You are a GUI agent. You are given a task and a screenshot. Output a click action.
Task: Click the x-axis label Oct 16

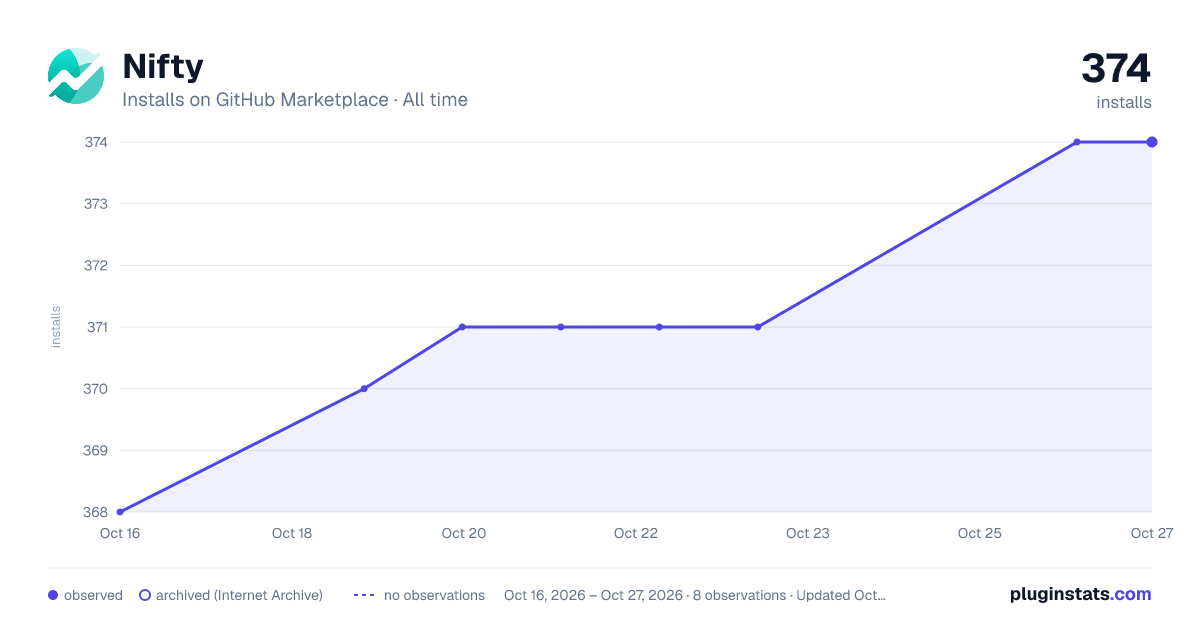pyautogui.click(x=120, y=533)
